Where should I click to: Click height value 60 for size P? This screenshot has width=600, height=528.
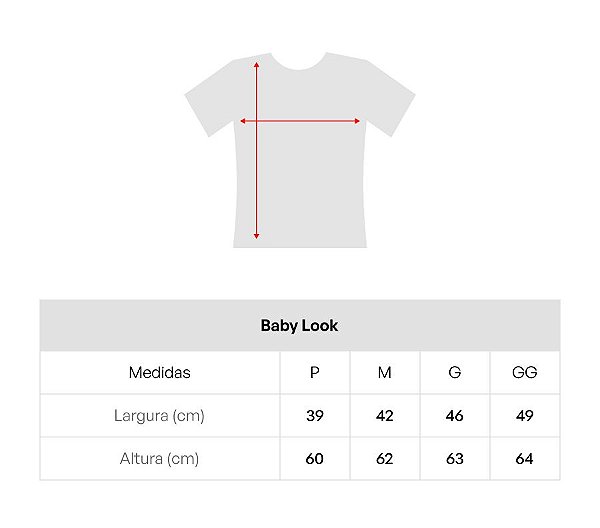[315, 459]
